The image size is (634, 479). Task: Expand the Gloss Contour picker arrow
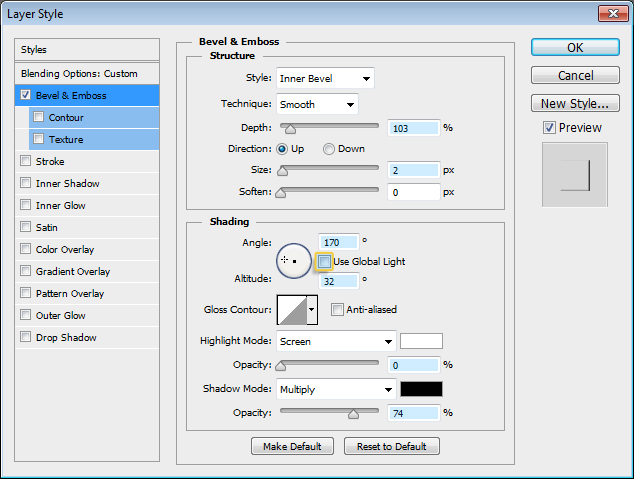click(312, 310)
